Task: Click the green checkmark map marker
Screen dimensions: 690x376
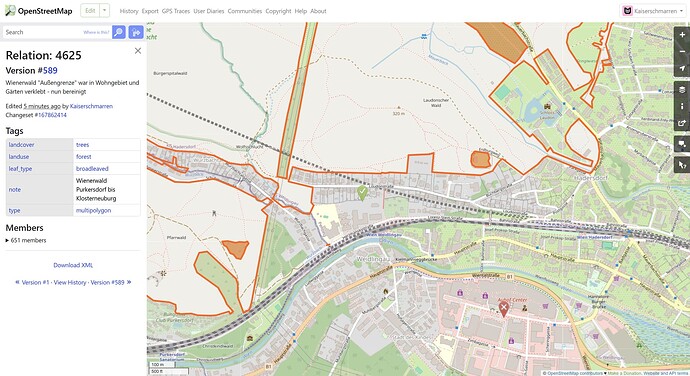Action: tap(362, 192)
